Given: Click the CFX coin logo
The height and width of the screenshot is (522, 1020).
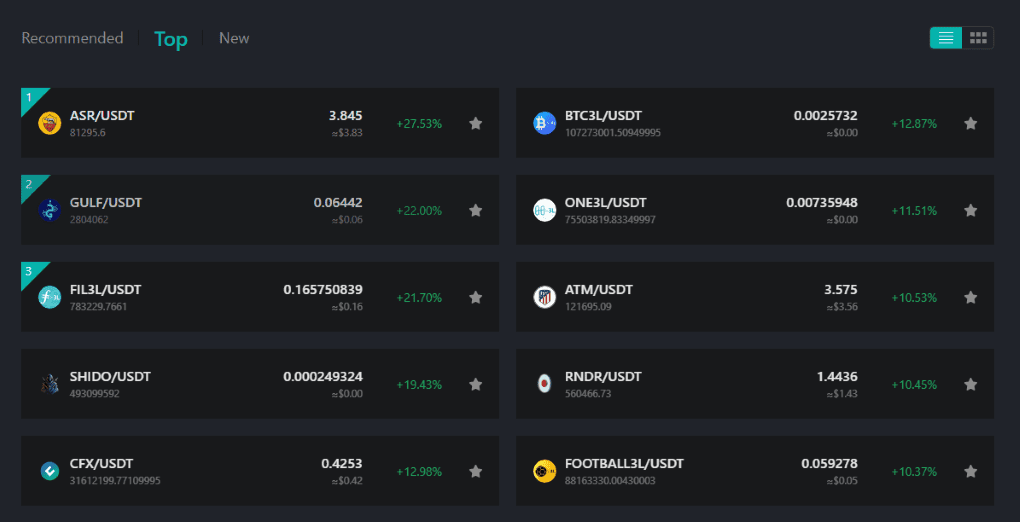Looking at the screenshot, I should point(49,471).
